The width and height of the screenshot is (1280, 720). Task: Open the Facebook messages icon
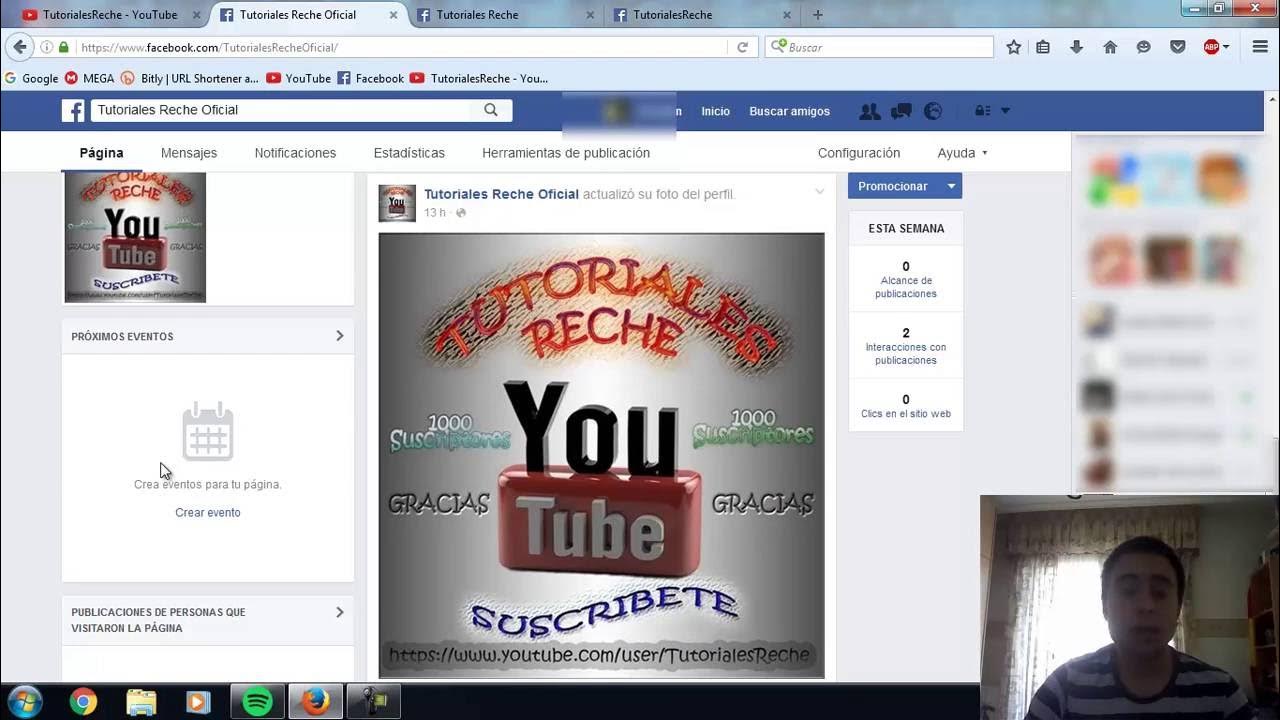click(x=900, y=111)
